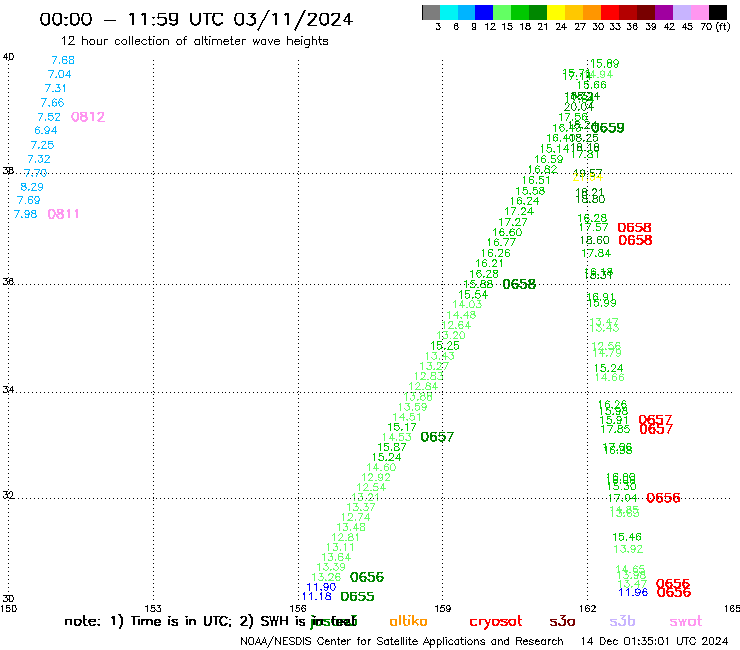The height and width of the screenshot is (650, 740).
Task: Click the wave height value '15.87'
Action: click(x=392, y=447)
